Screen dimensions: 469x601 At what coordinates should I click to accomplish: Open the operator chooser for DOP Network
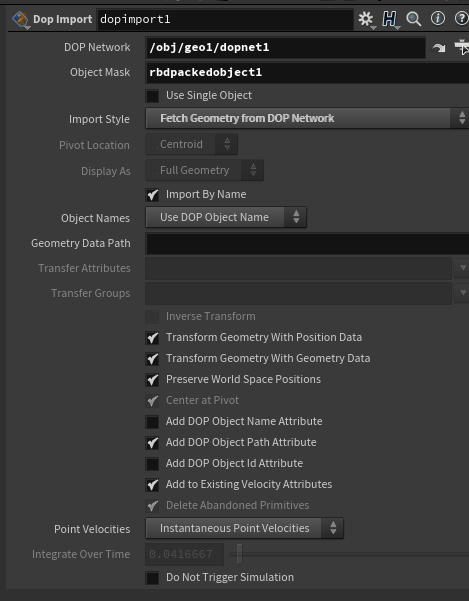pos(461,47)
